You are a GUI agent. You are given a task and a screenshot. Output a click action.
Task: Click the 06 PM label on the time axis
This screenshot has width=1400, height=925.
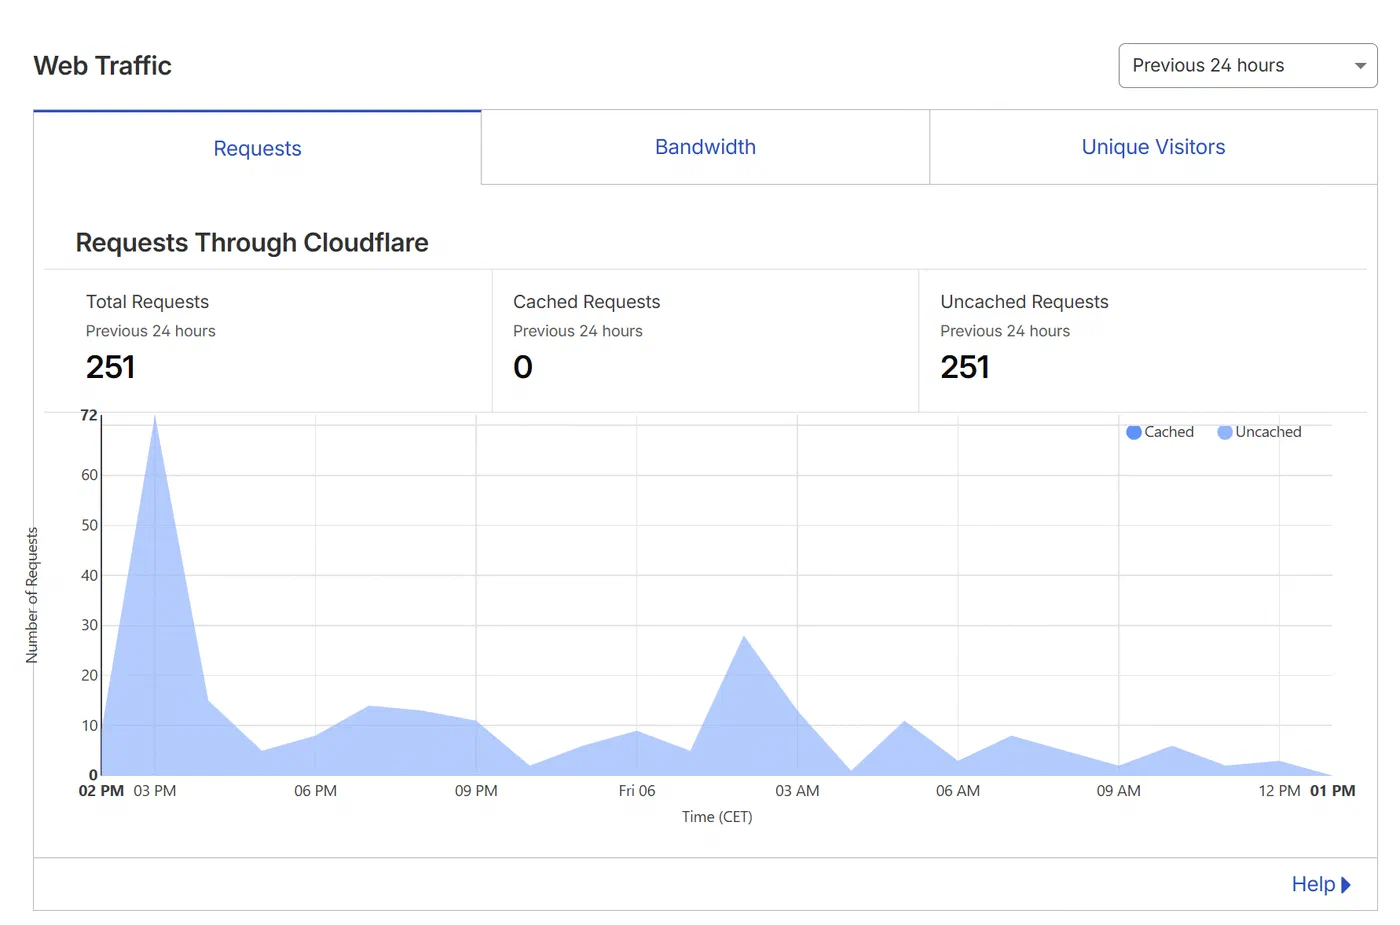pos(315,791)
